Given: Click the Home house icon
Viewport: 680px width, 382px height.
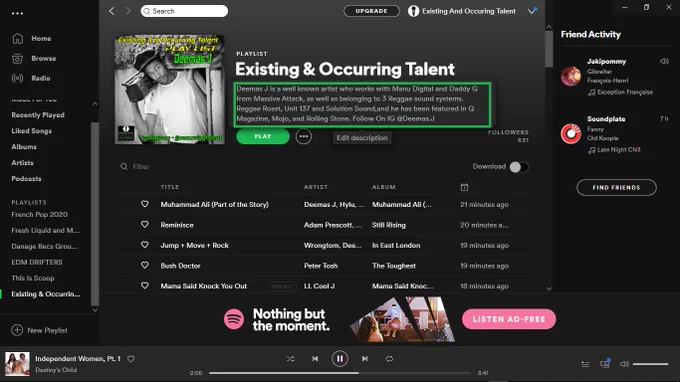Looking at the screenshot, I should click(x=17, y=39).
